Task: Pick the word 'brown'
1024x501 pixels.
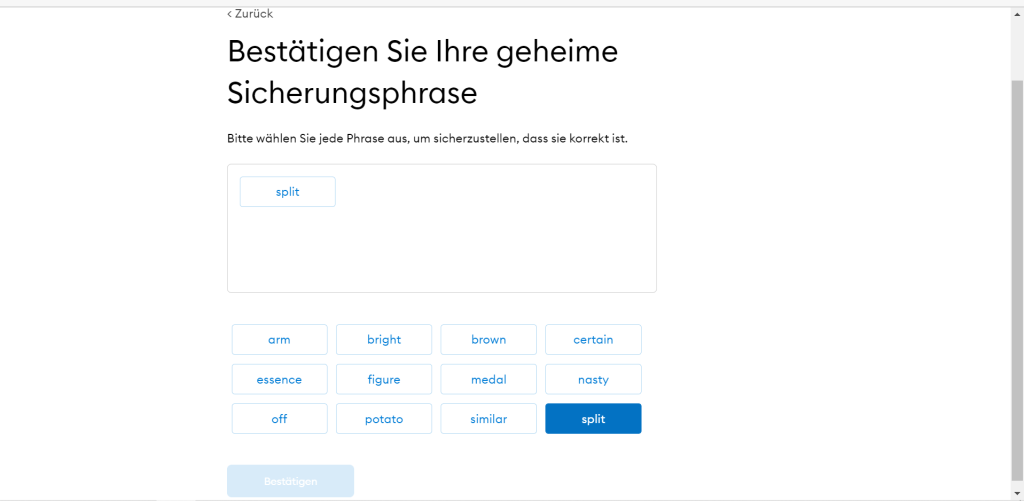Action: coord(488,340)
